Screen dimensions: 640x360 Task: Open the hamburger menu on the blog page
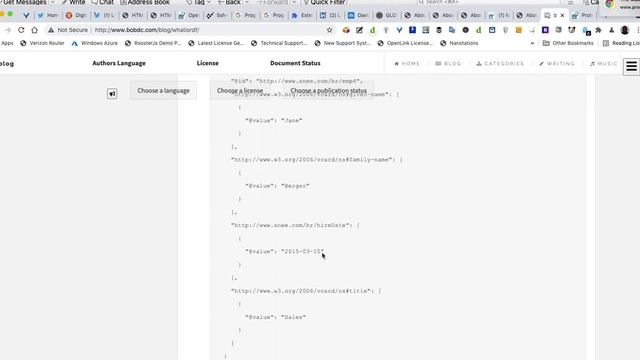pyautogui.click(x=631, y=66)
